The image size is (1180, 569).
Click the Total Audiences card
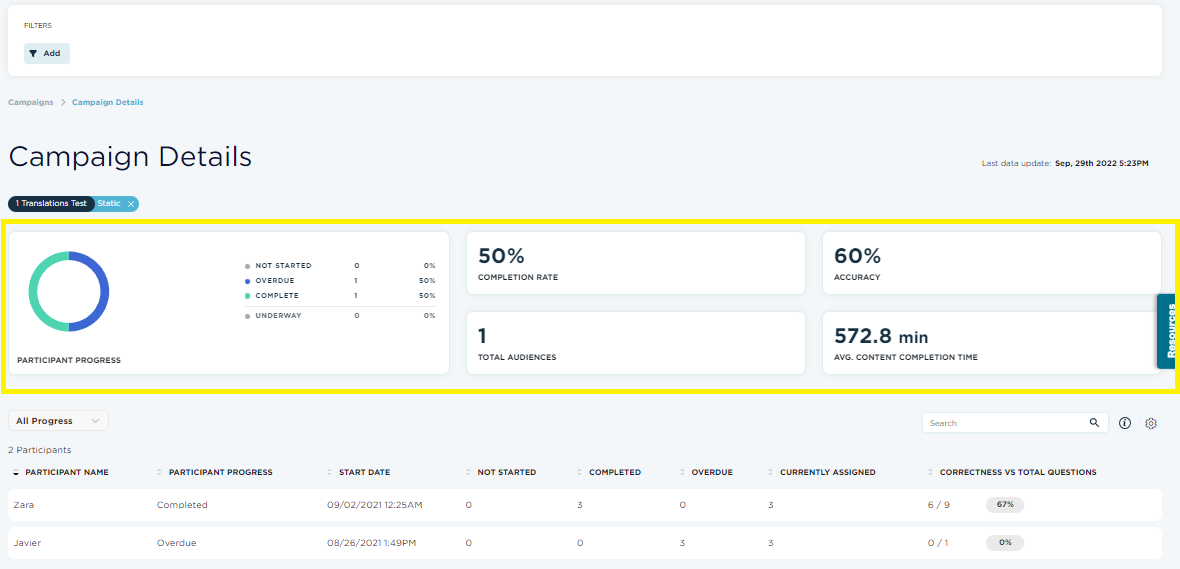(x=636, y=343)
